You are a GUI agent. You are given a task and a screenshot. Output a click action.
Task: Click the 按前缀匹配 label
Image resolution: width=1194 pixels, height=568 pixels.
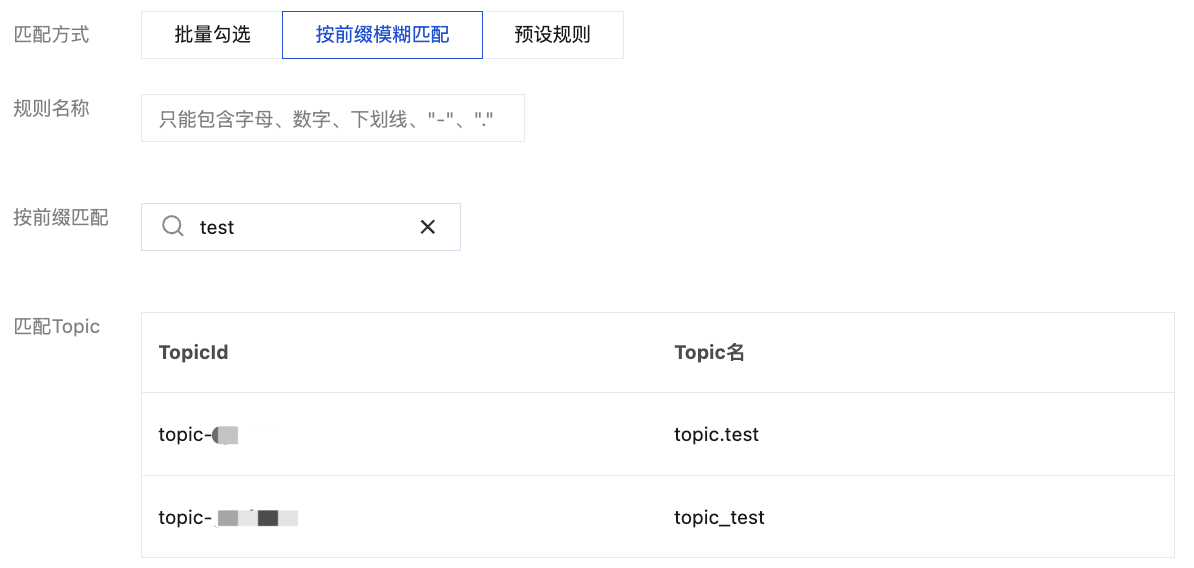coord(60,217)
